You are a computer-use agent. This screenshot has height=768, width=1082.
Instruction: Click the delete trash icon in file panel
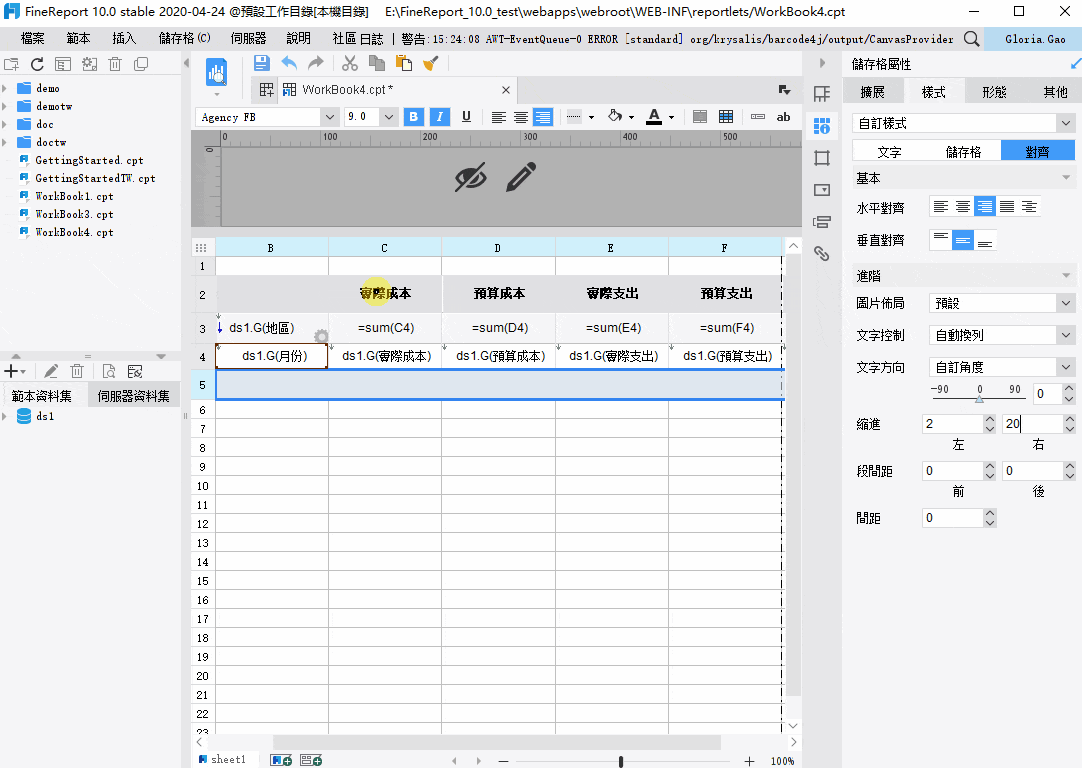115,64
